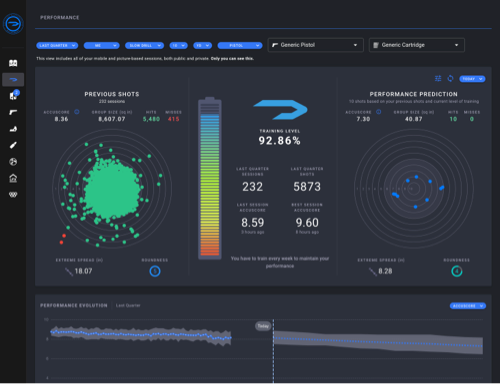Open the scope icon in the sidebar
Viewport: 500px width, 384px height.
13,129
